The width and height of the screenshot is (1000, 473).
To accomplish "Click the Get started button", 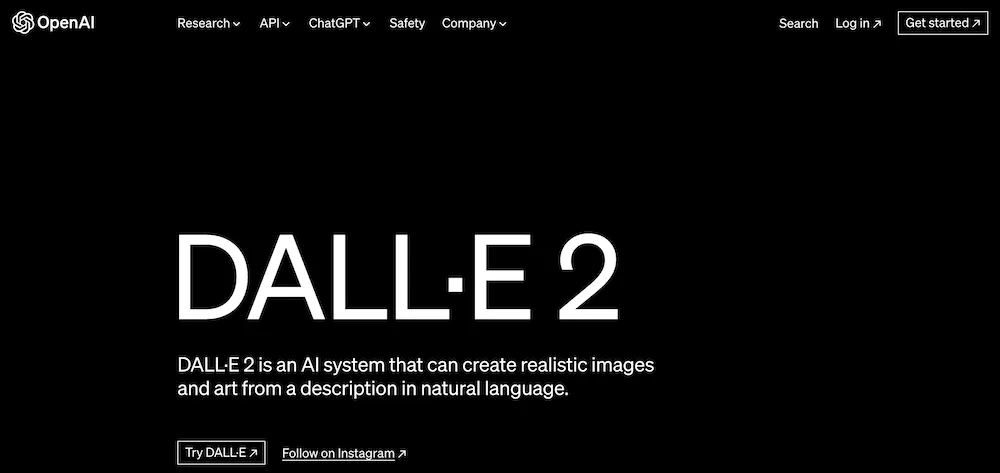I will tap(943, 23).
